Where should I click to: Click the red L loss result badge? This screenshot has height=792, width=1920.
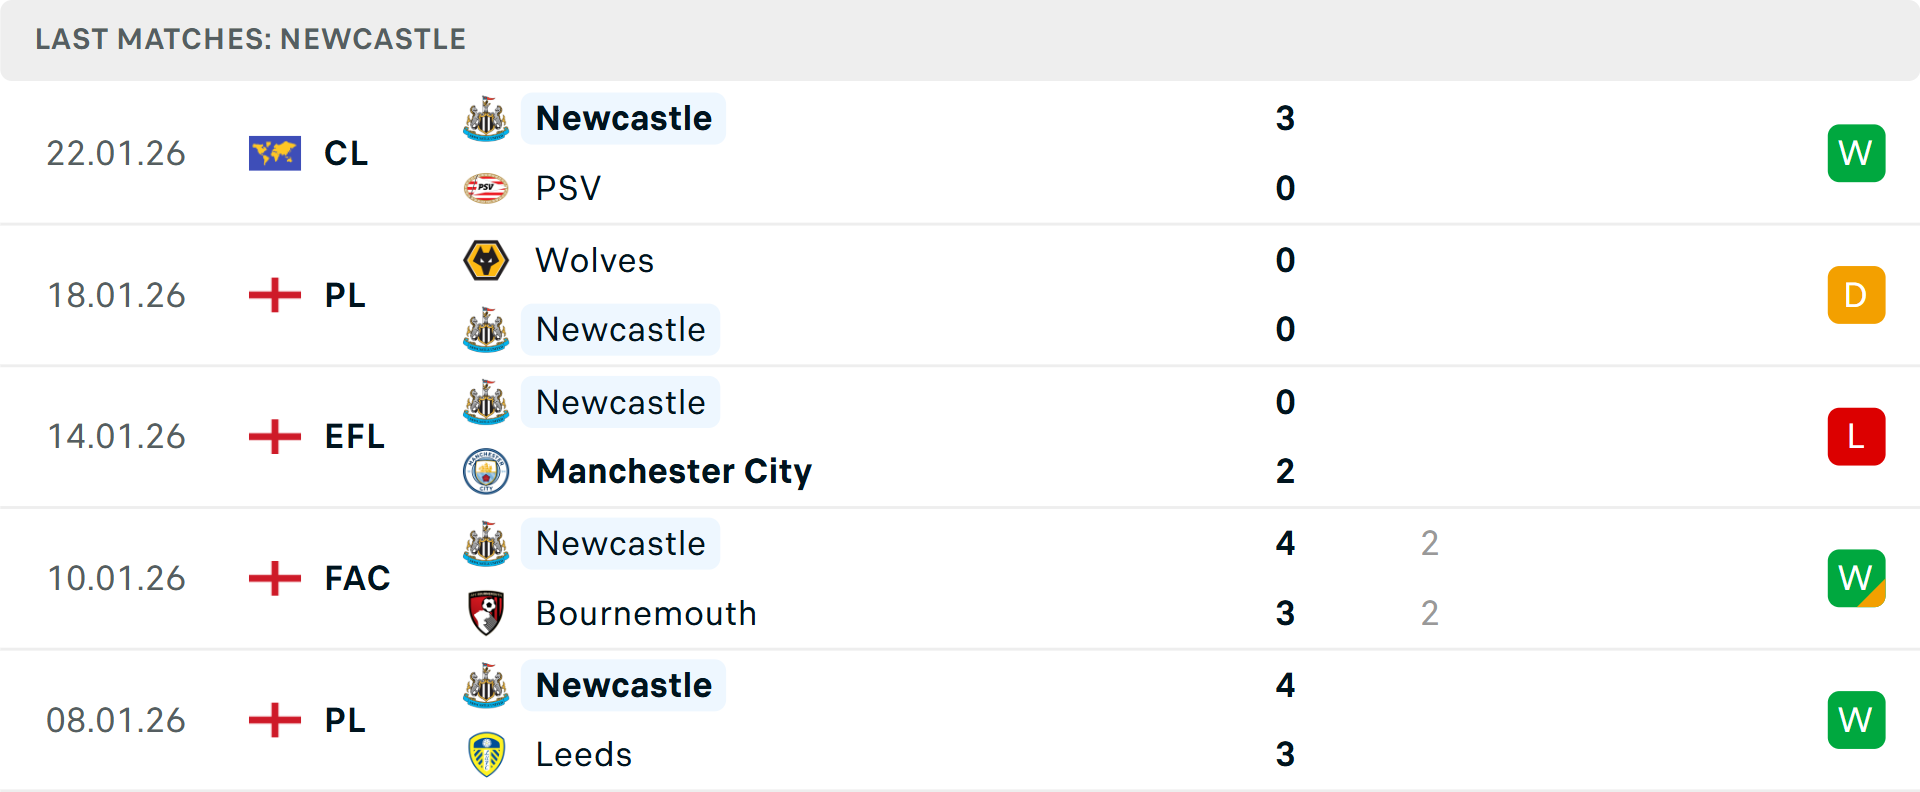pos(1856,436)
